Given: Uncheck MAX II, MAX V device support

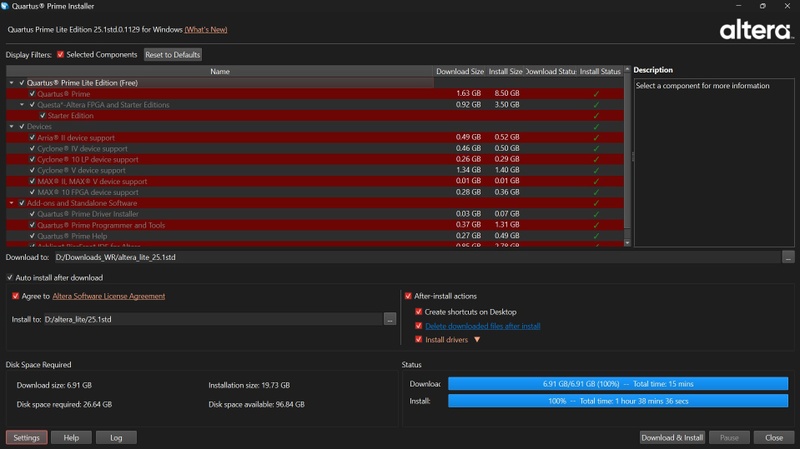Looking at the screenshot, I should 32,181.
